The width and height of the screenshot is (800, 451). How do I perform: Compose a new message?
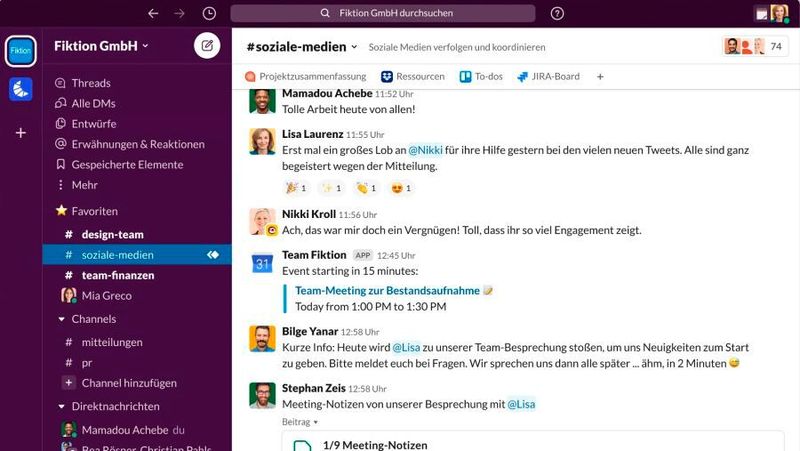207,45
